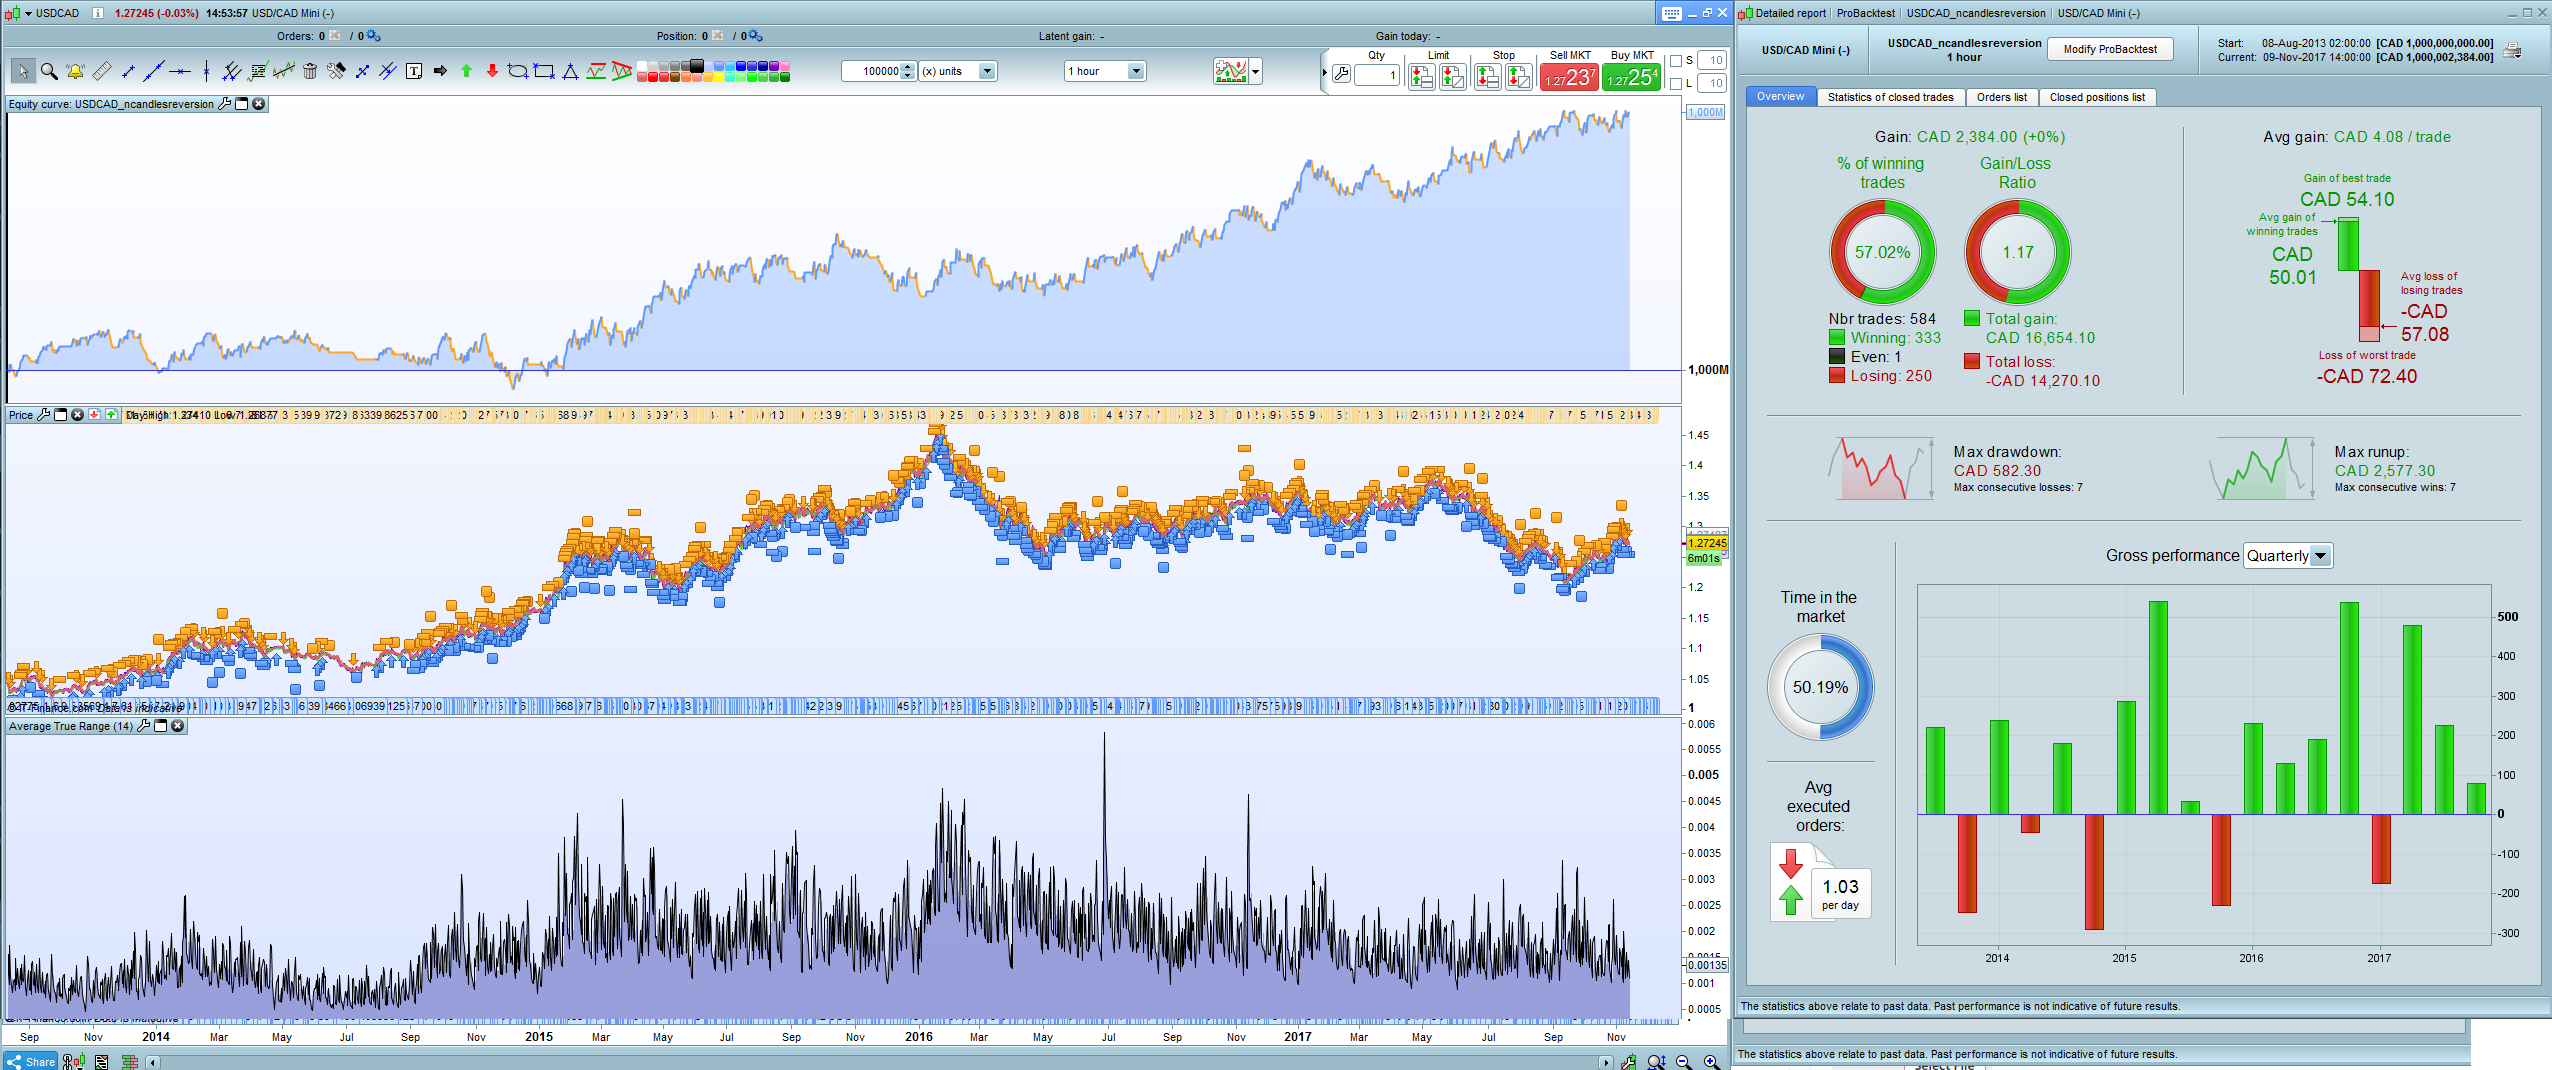Toggle the S checkbox in order panel

1677,61
